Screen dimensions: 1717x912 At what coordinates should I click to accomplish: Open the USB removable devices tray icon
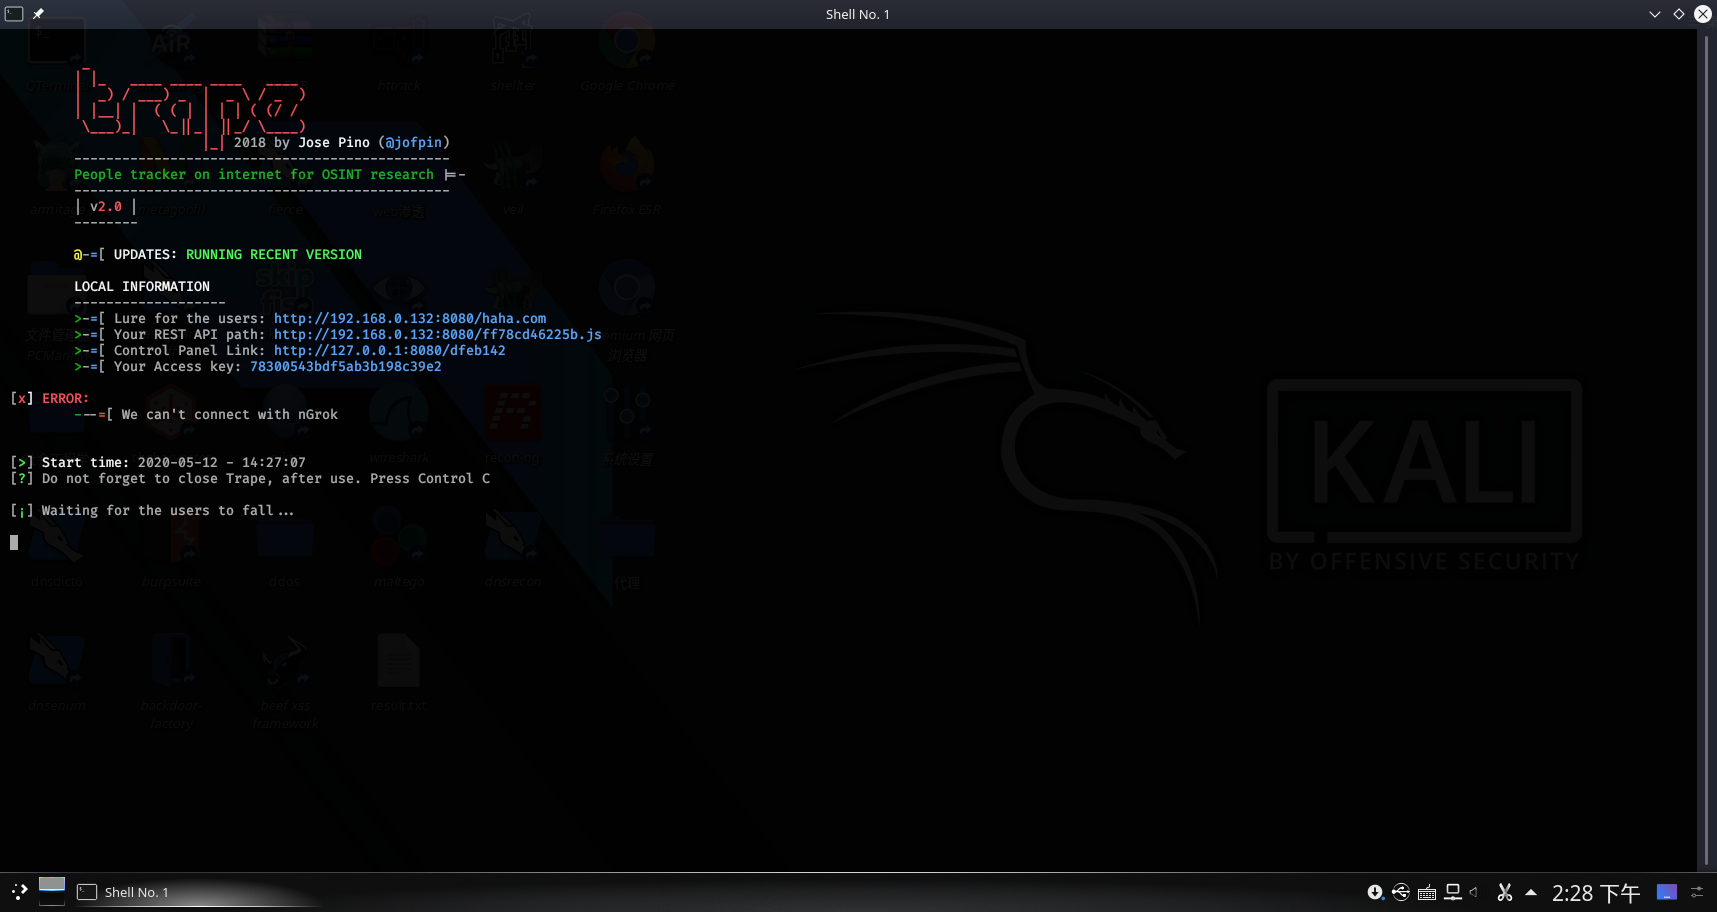1401,892
